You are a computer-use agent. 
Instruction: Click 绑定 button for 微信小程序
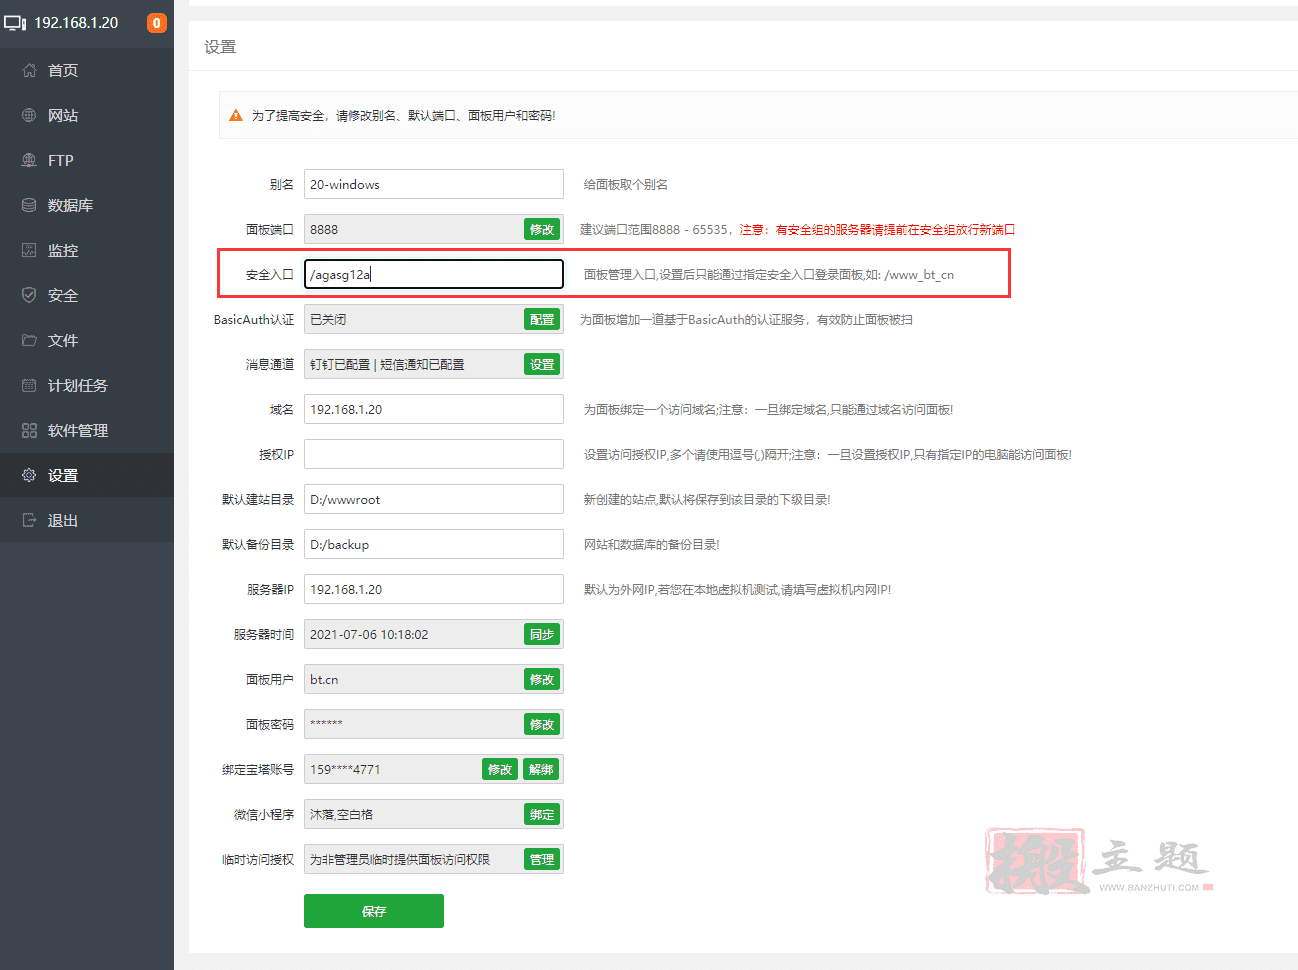pyautogui.click(x=542, y=814)
